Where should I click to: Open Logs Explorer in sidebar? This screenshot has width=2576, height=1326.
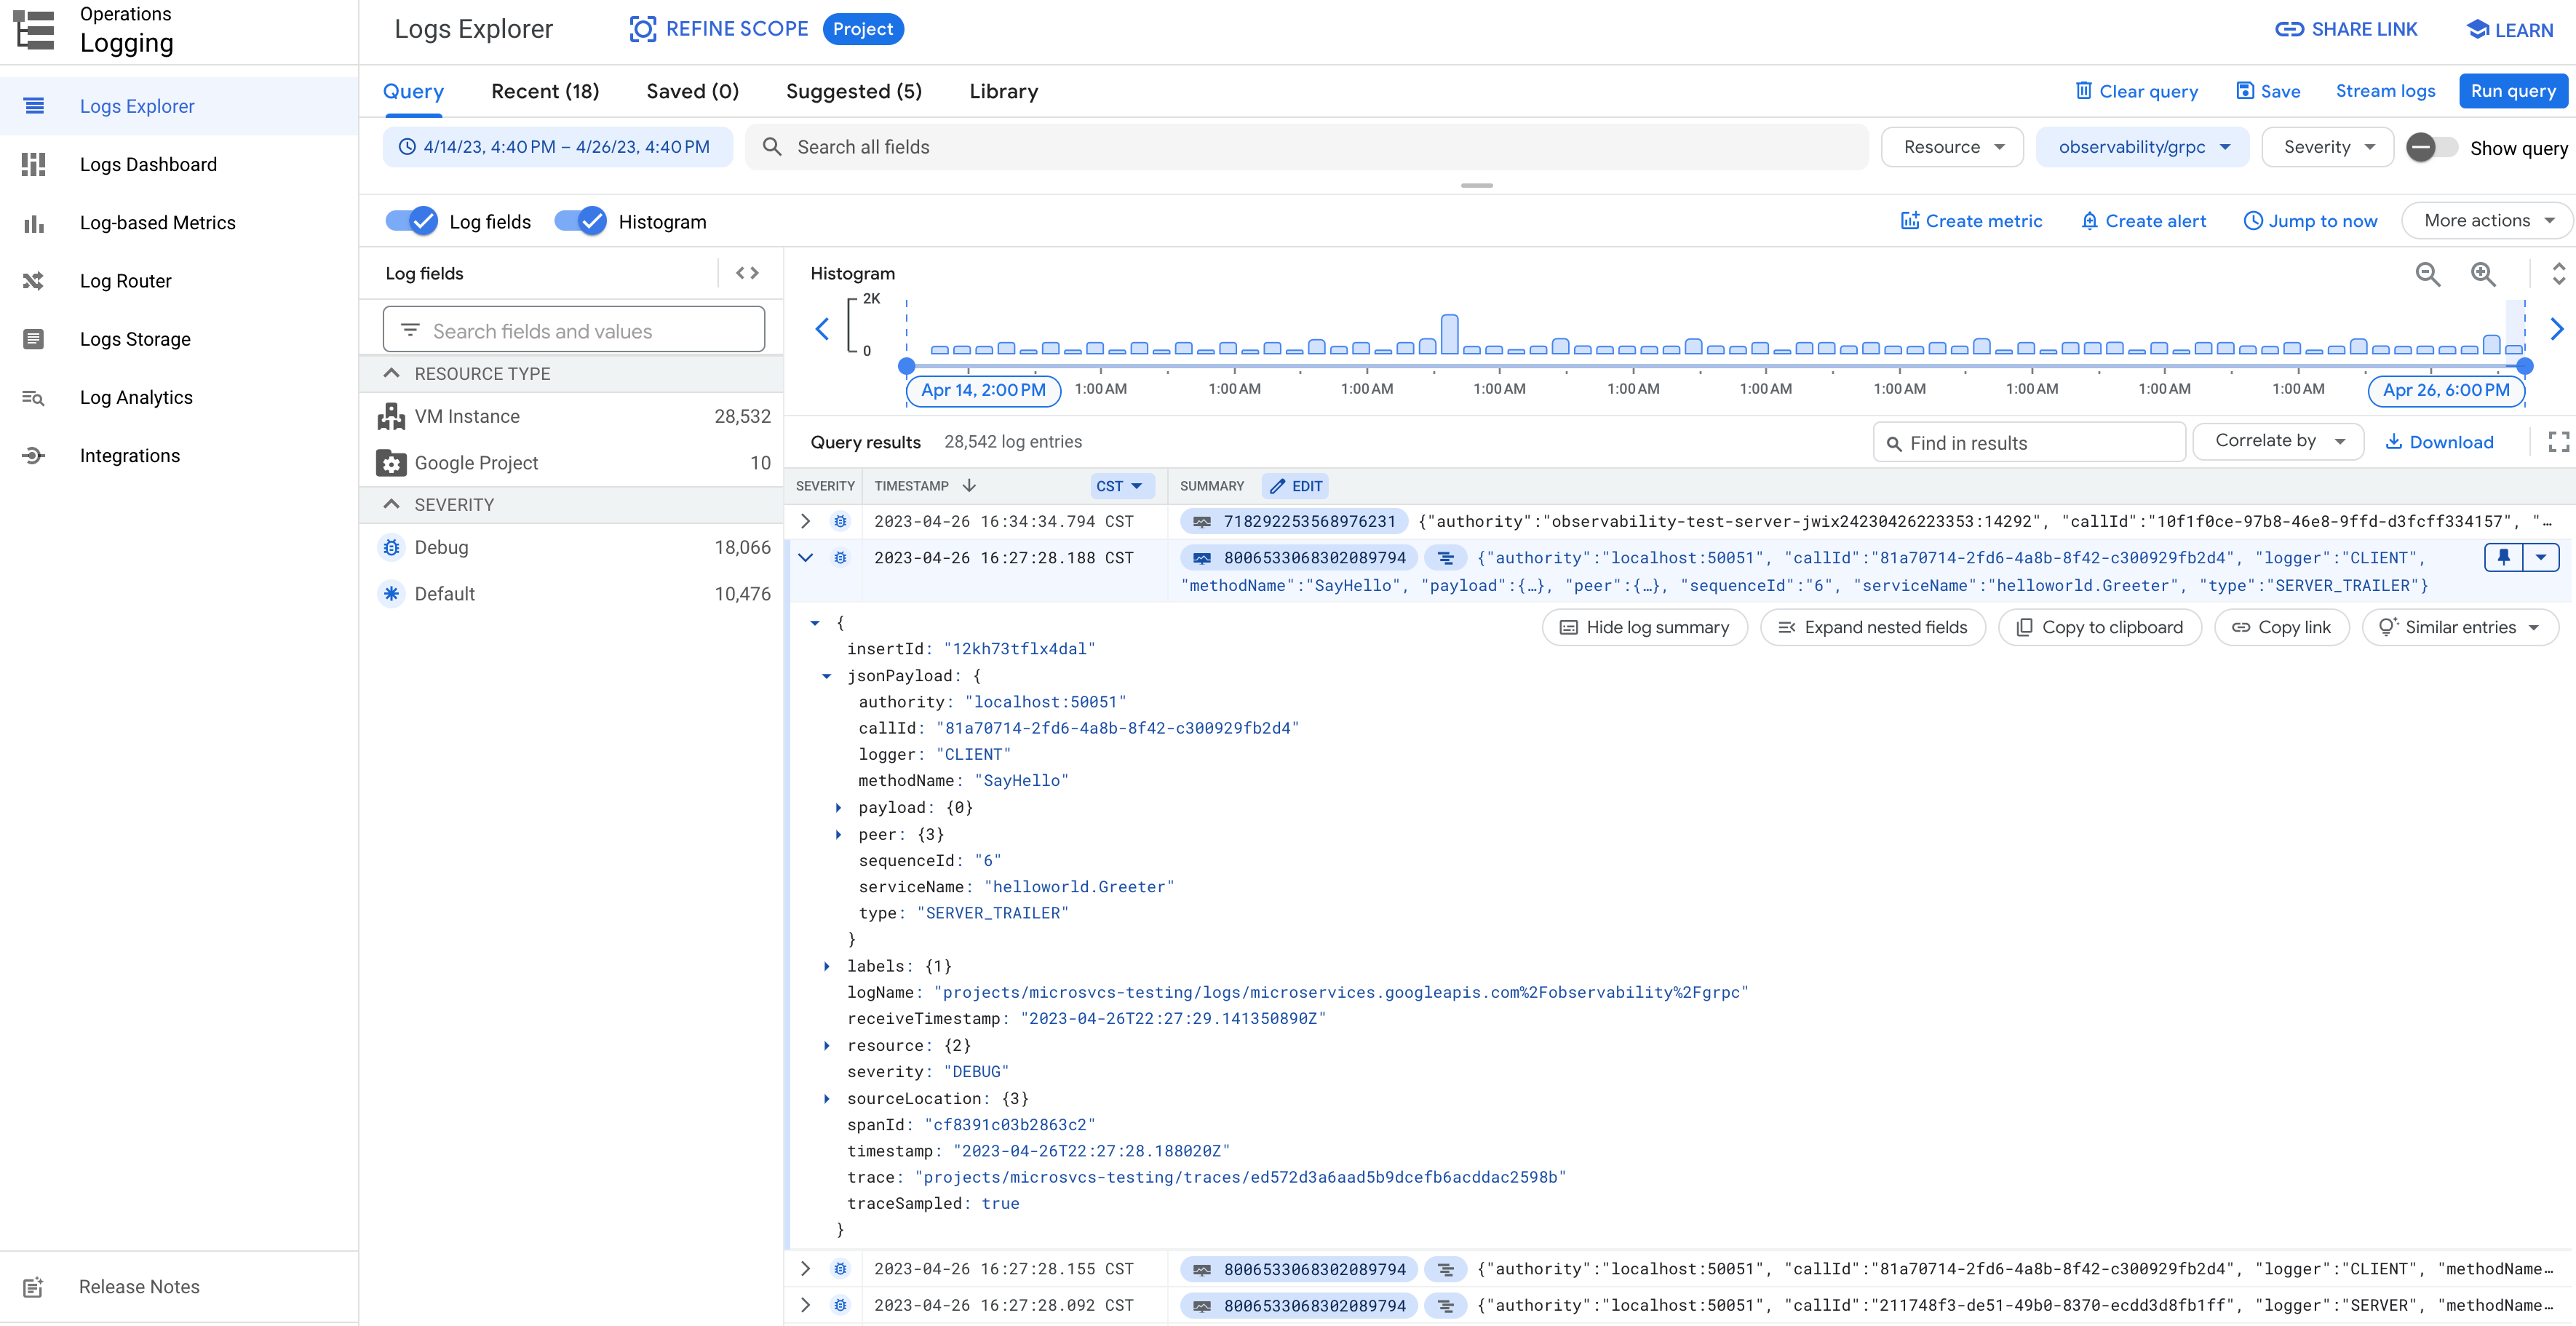pyautogui.click(x=179, y=106)
